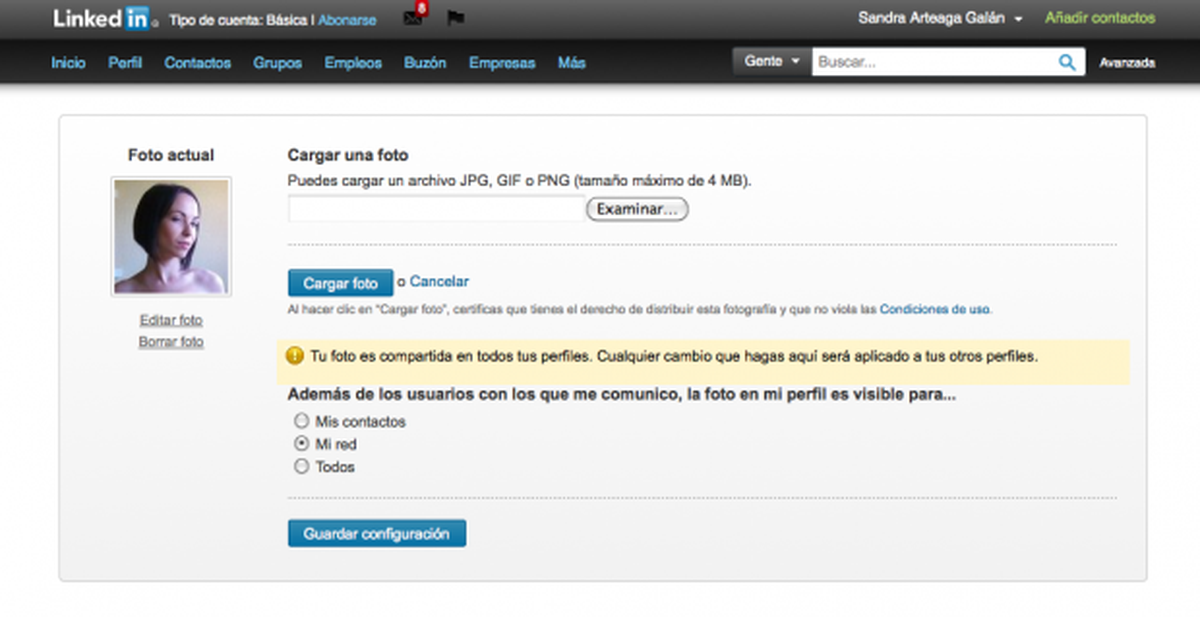Check notifications with the flag icon
The height and width of the screenshot is (617, 1200).
point(456,18)
